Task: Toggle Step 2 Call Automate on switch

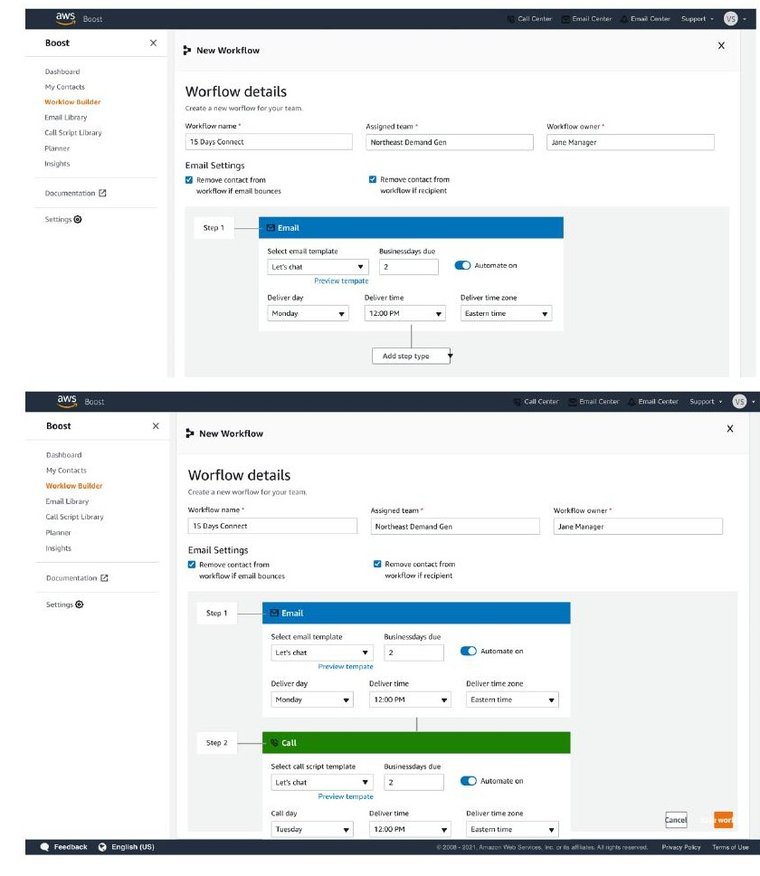Action: 468,780
